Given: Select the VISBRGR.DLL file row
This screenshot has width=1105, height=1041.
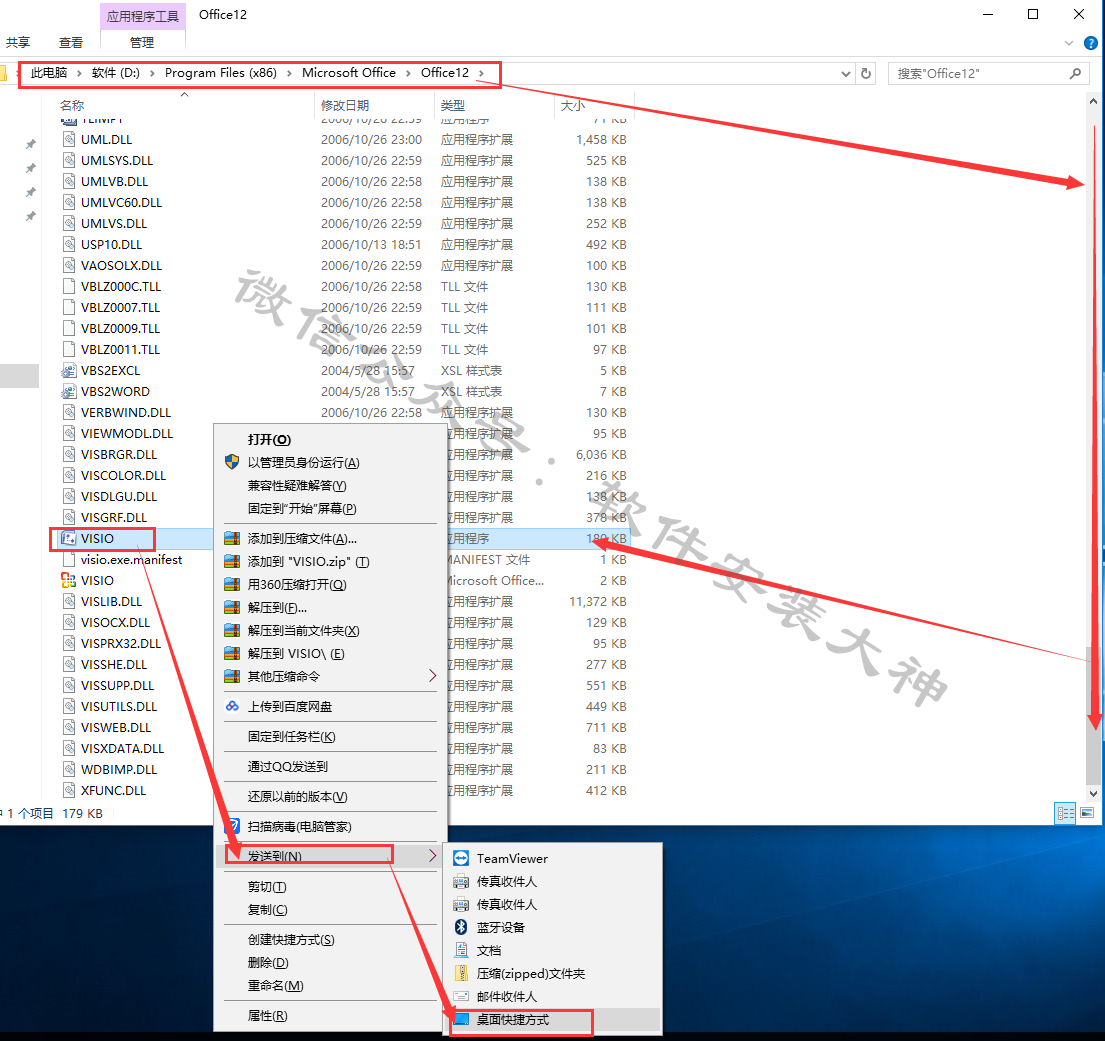Looking at the screenshot, I should tap(344, 455).
